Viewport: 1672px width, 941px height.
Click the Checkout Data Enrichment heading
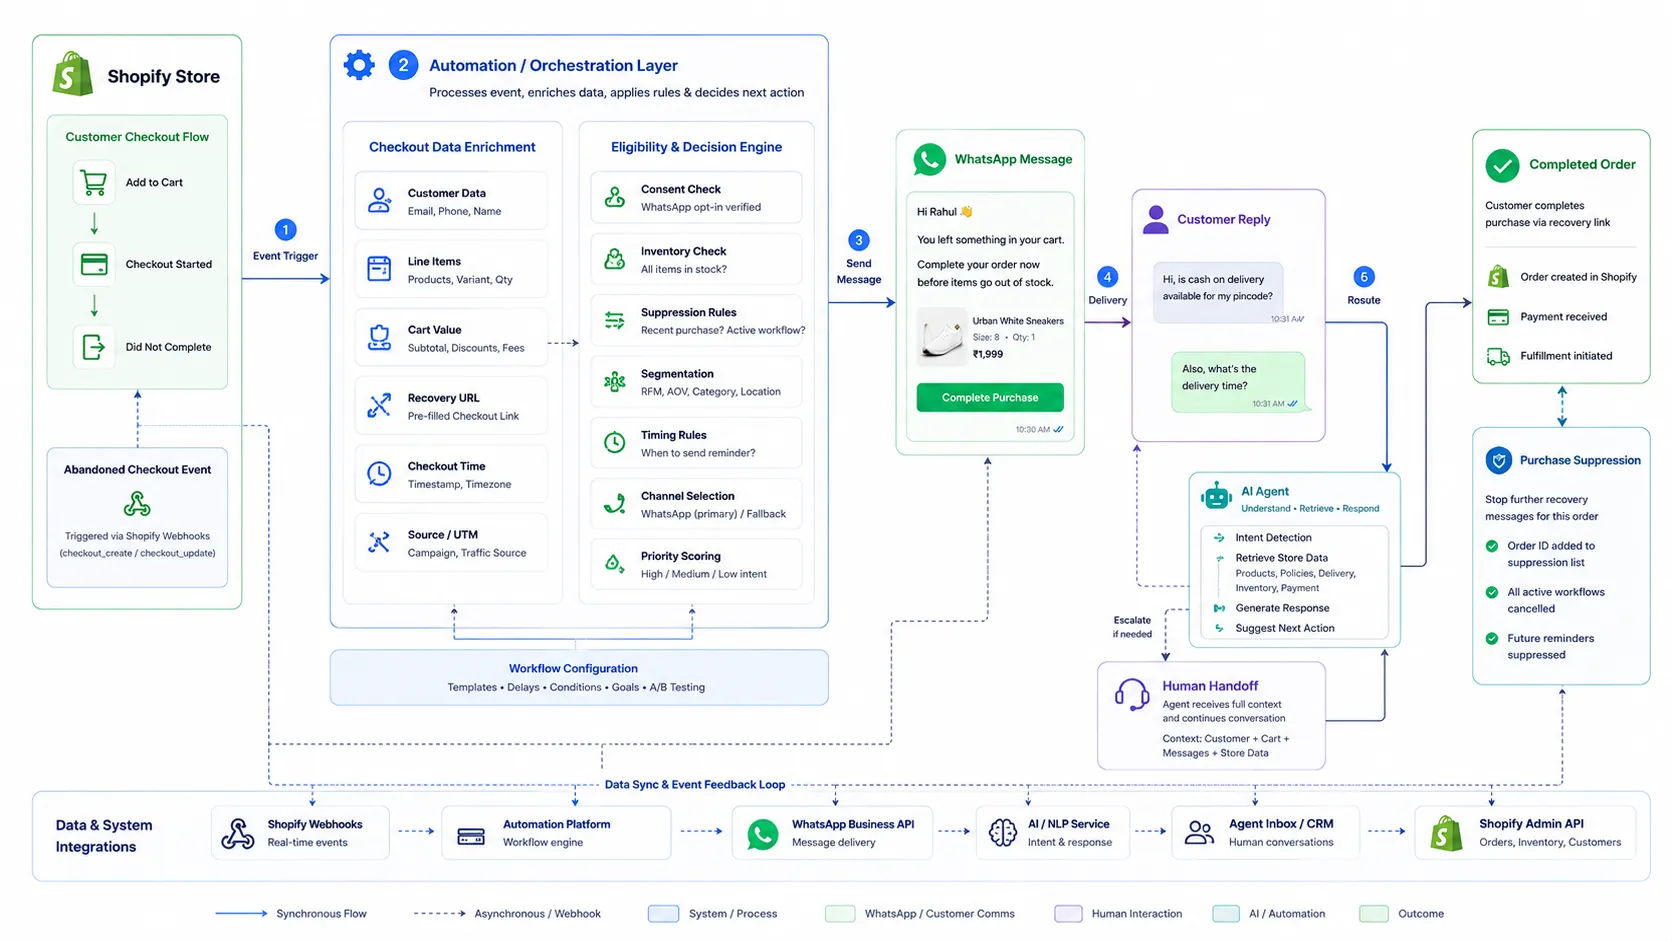coord(452,147)
